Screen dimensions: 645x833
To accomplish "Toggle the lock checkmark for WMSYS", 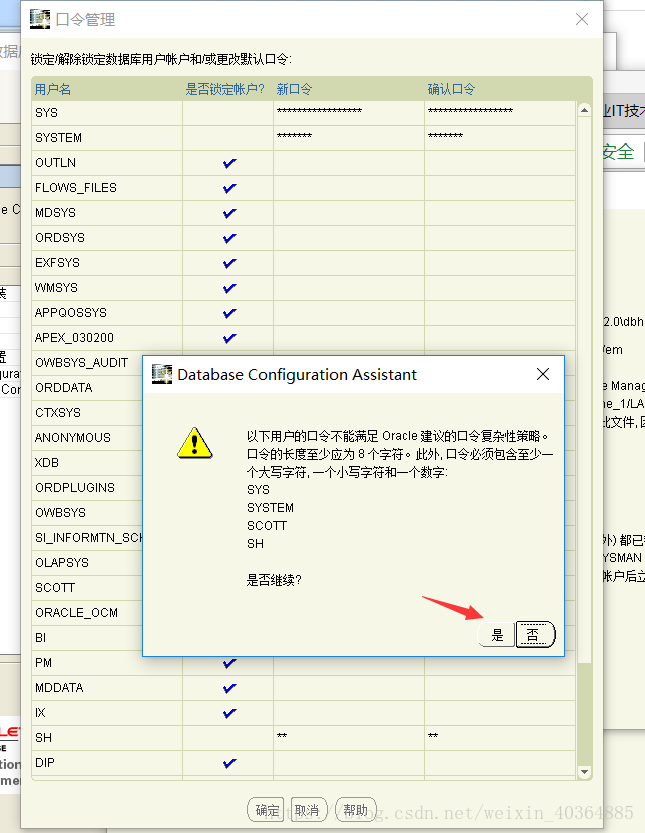I will pos(229,288).
